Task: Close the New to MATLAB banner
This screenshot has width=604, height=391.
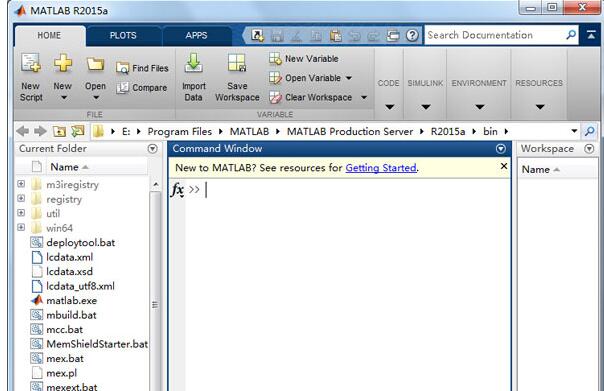Action: [503, 166]
